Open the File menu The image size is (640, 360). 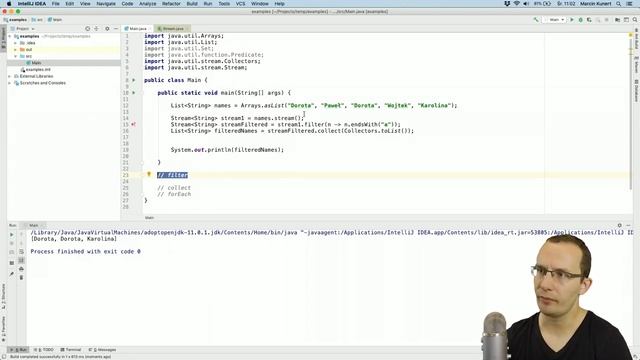tap(56, 4)
